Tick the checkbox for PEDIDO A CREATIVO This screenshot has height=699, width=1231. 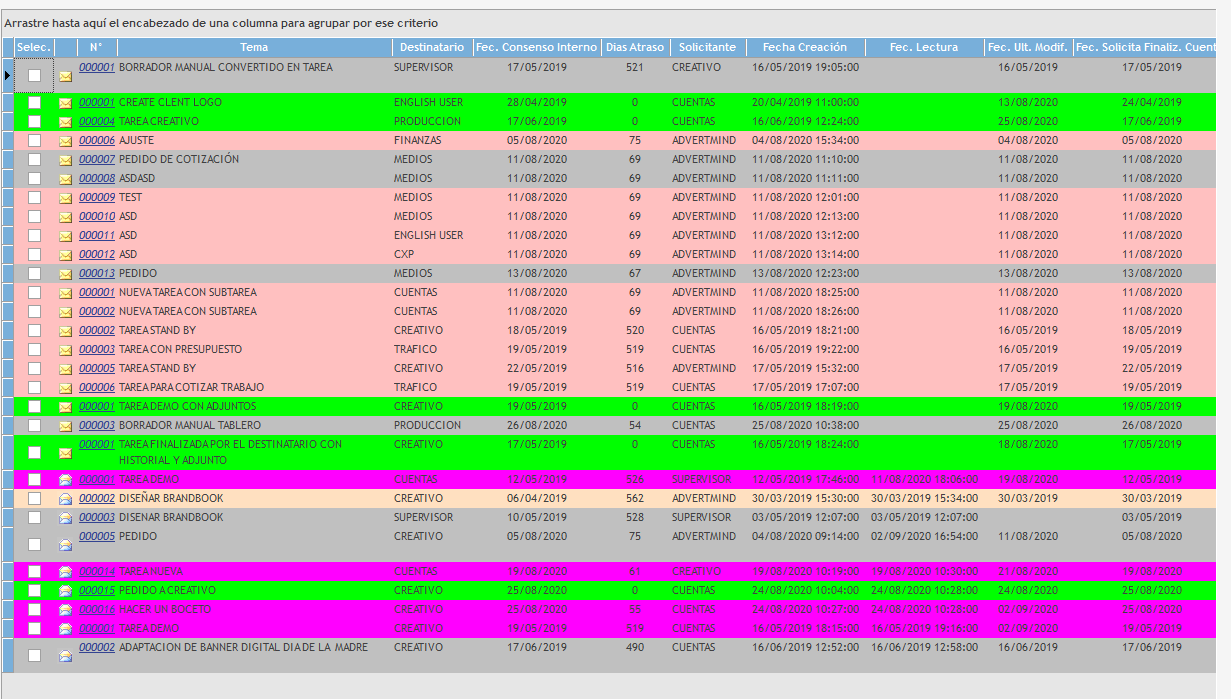(35, 591)
